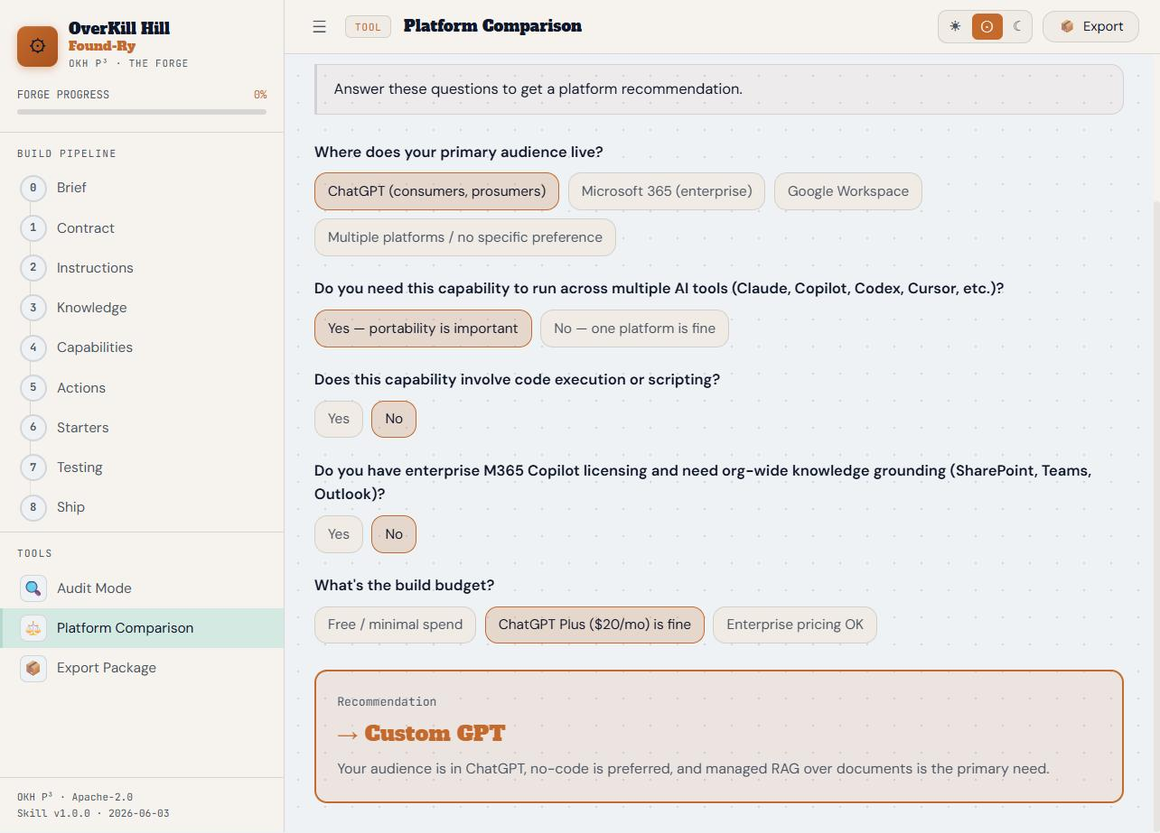
Task: Open Audit Mode magnifier icon
Action: coord(33,588)
